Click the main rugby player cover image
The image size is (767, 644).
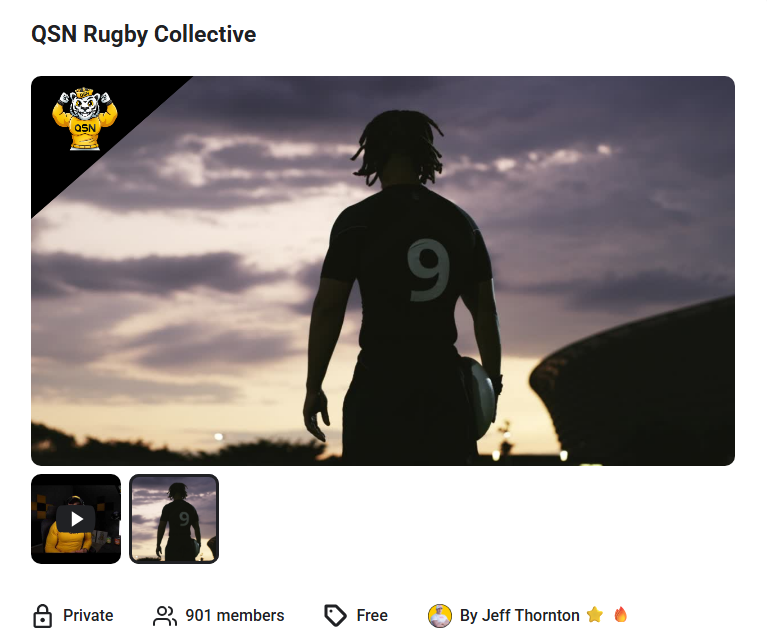click(383, 270)
